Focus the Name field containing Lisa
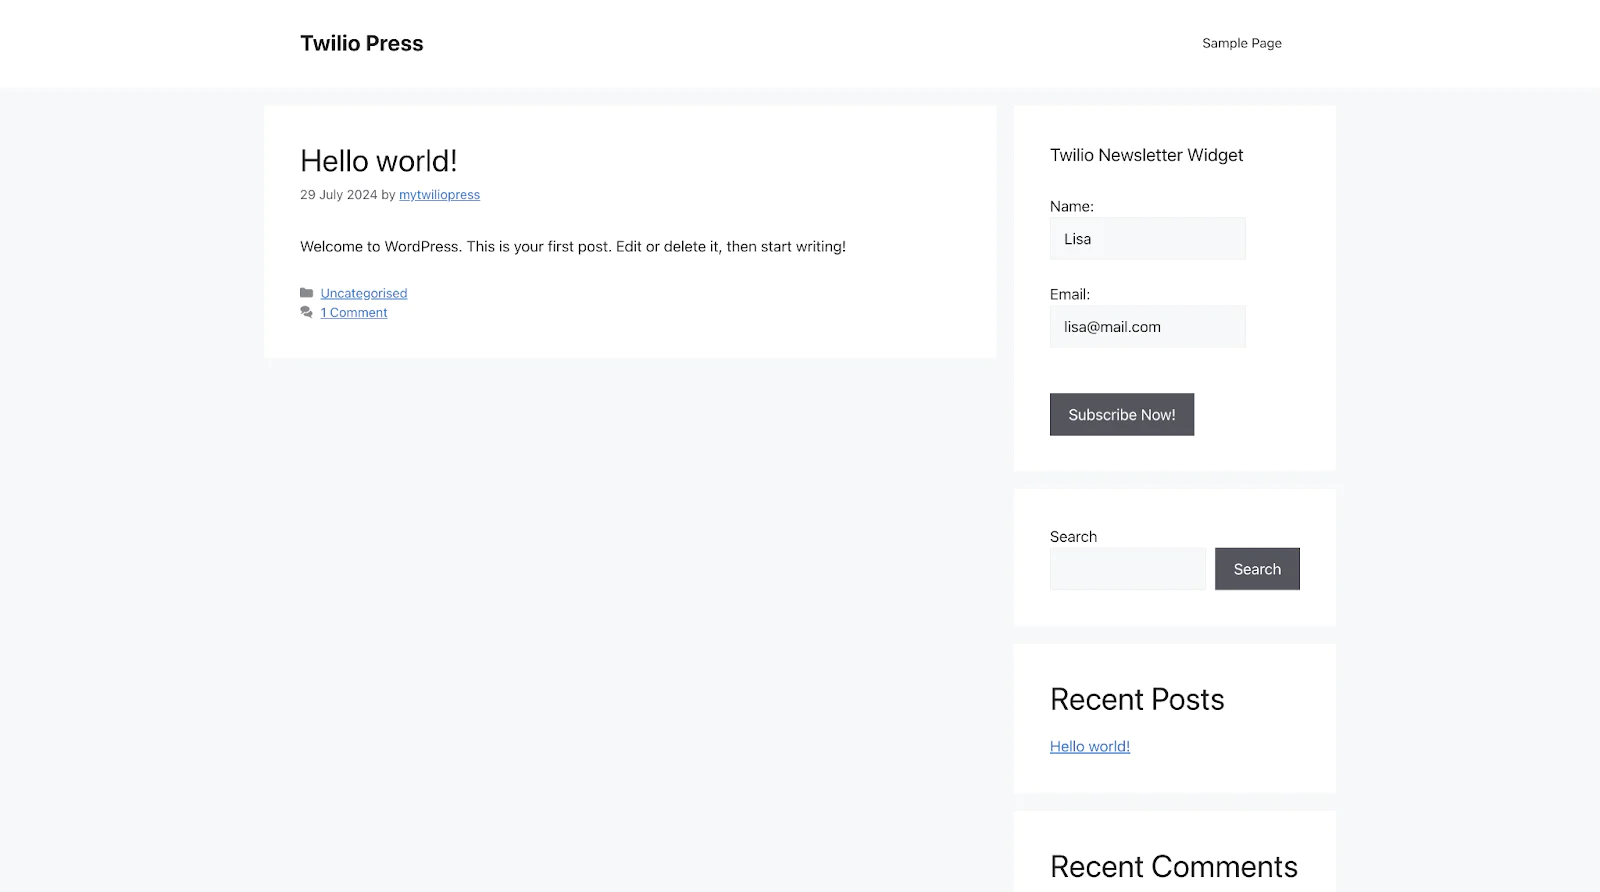1600x892 pixels. 1147,239
